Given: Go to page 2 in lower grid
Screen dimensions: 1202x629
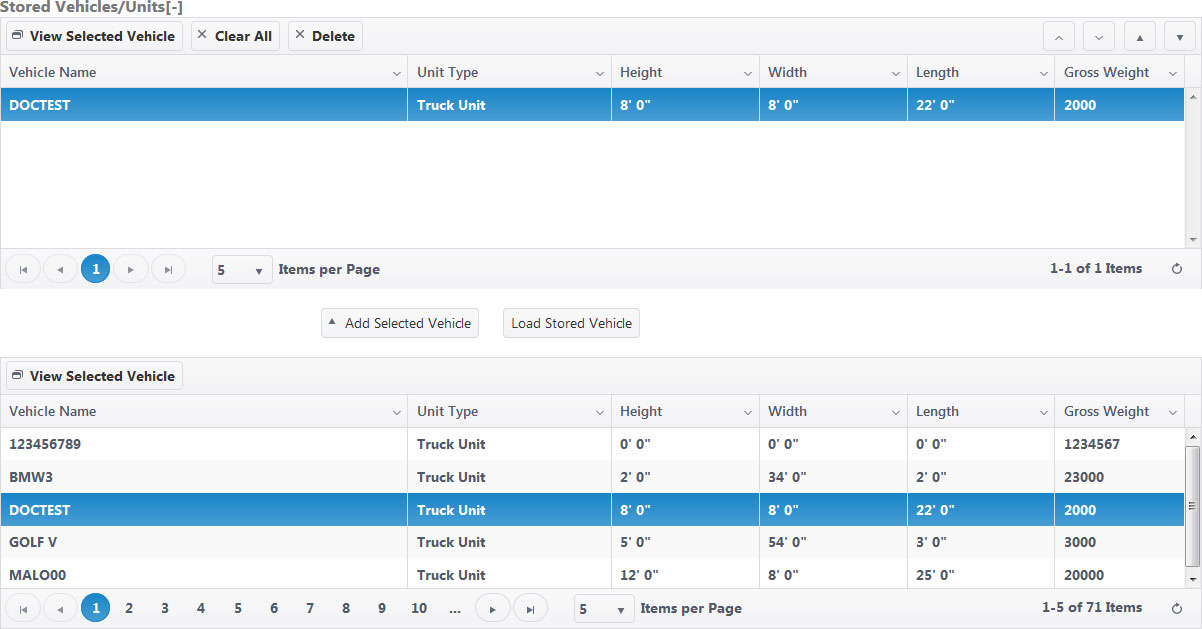Looking at the screenshot, I should (129, 608).
